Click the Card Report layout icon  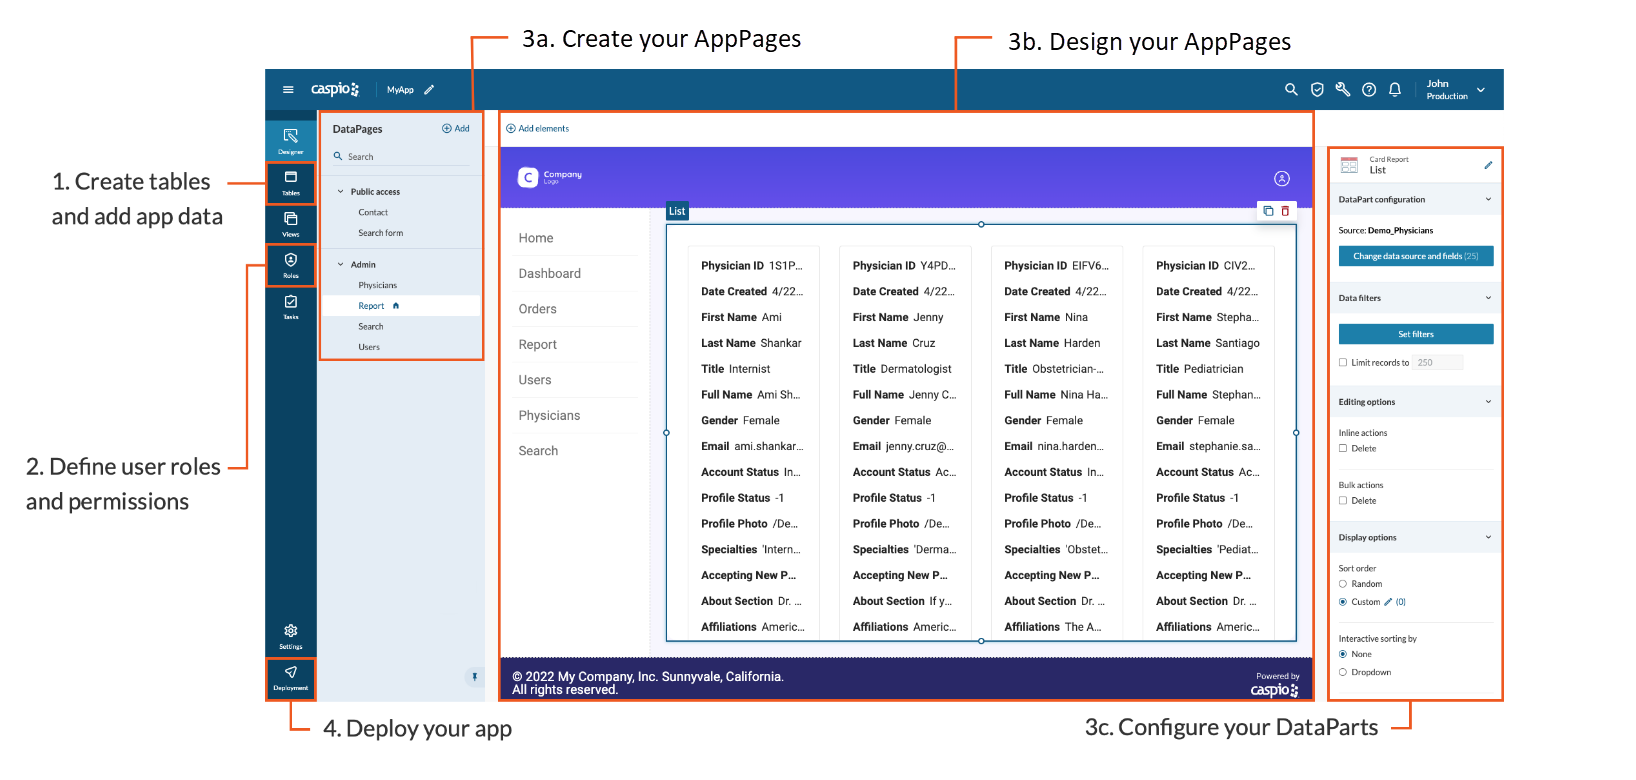point(1349,165)
